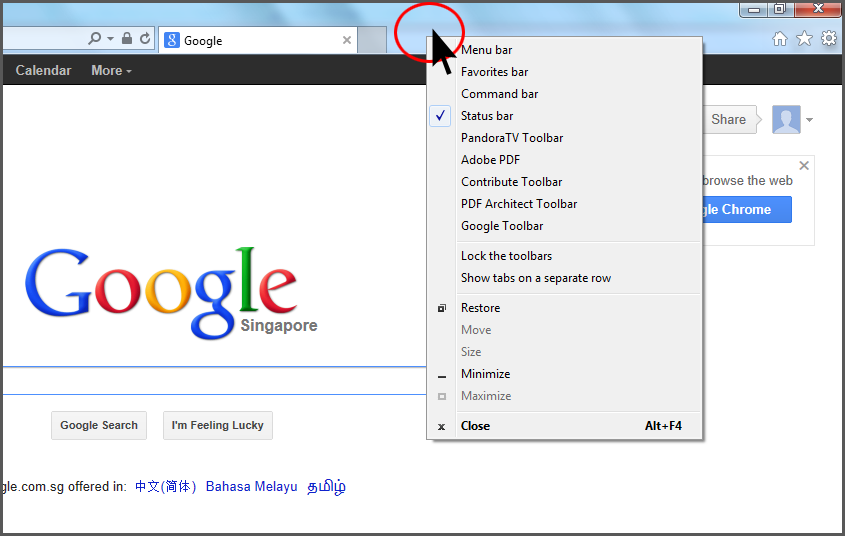Choose Restore from the context menu
This screenshot has height=536, width=845.
565,308
